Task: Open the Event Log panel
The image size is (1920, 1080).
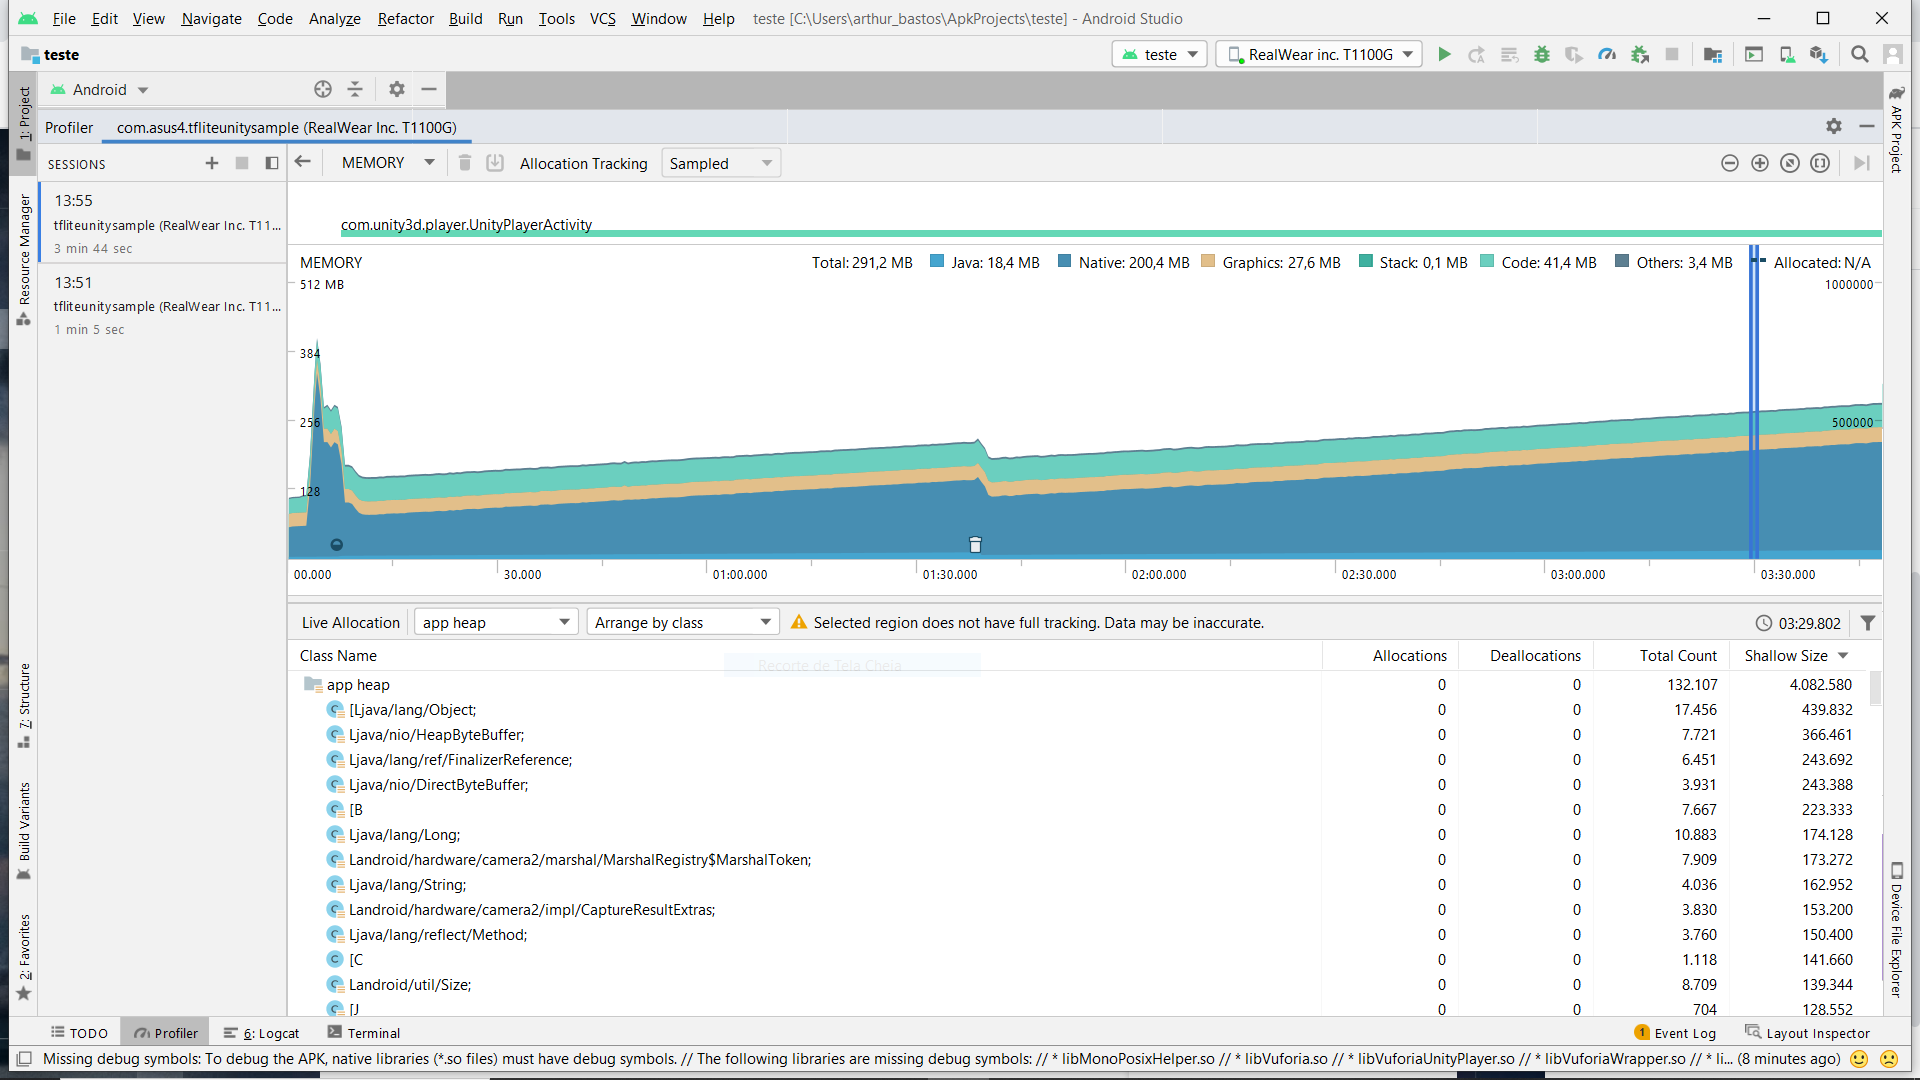Action: (1676, 1033)
